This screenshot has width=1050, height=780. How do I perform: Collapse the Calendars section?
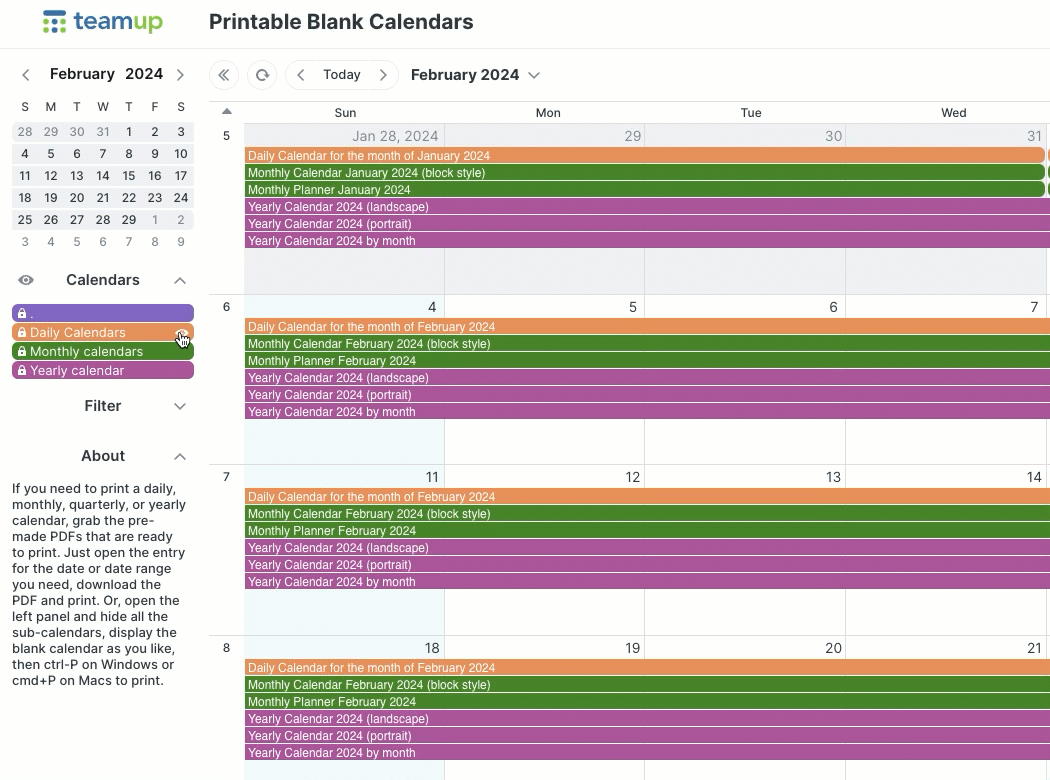tap(180, 280)
